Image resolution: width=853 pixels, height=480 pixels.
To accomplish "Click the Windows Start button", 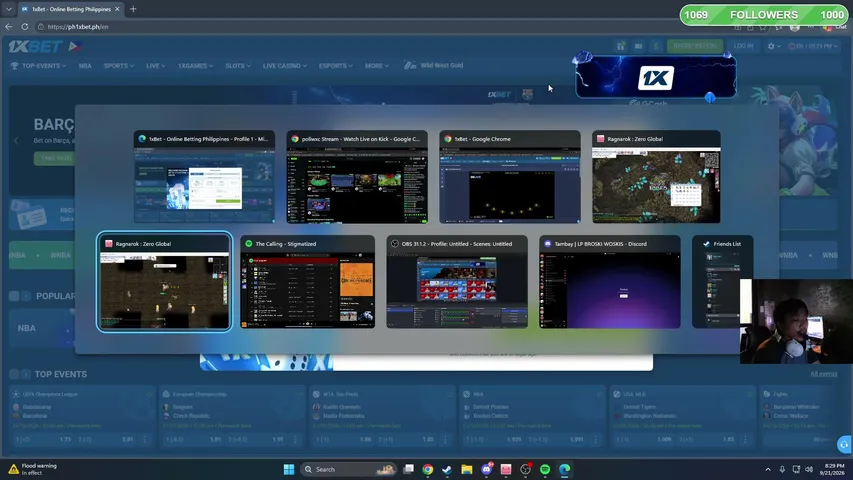I will [289, 469].
